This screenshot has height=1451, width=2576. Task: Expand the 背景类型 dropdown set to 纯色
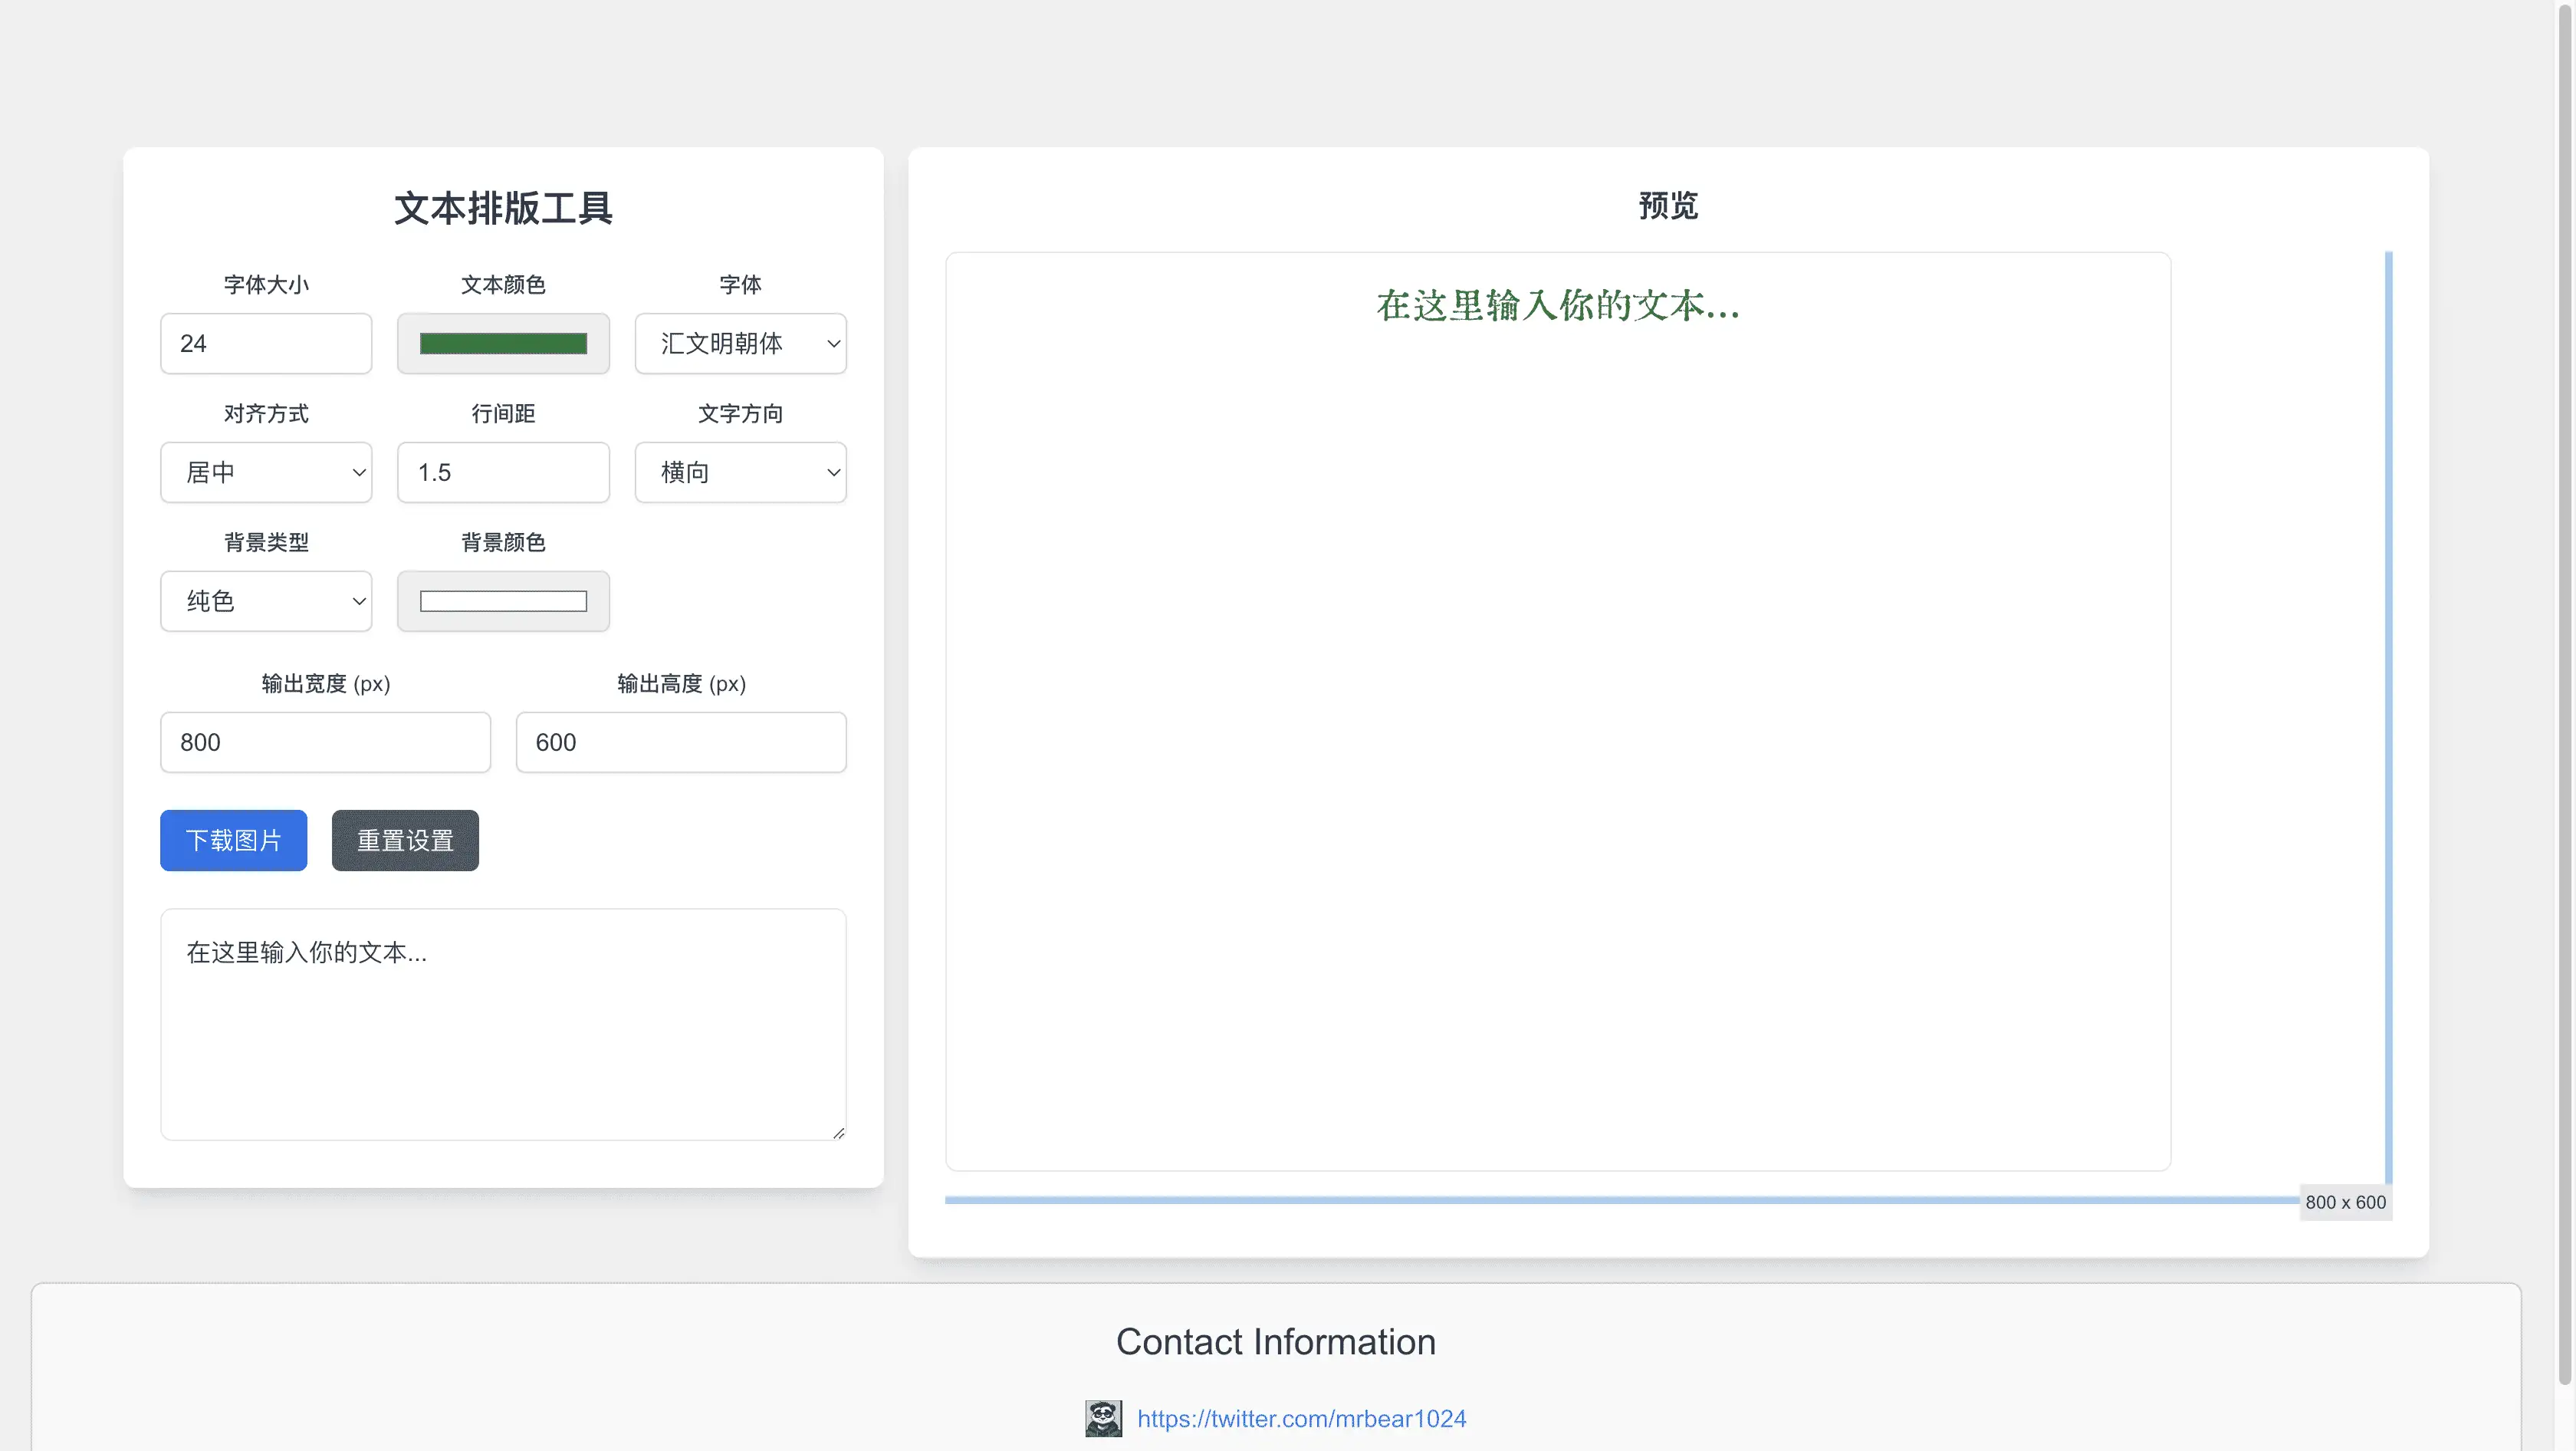266,602
